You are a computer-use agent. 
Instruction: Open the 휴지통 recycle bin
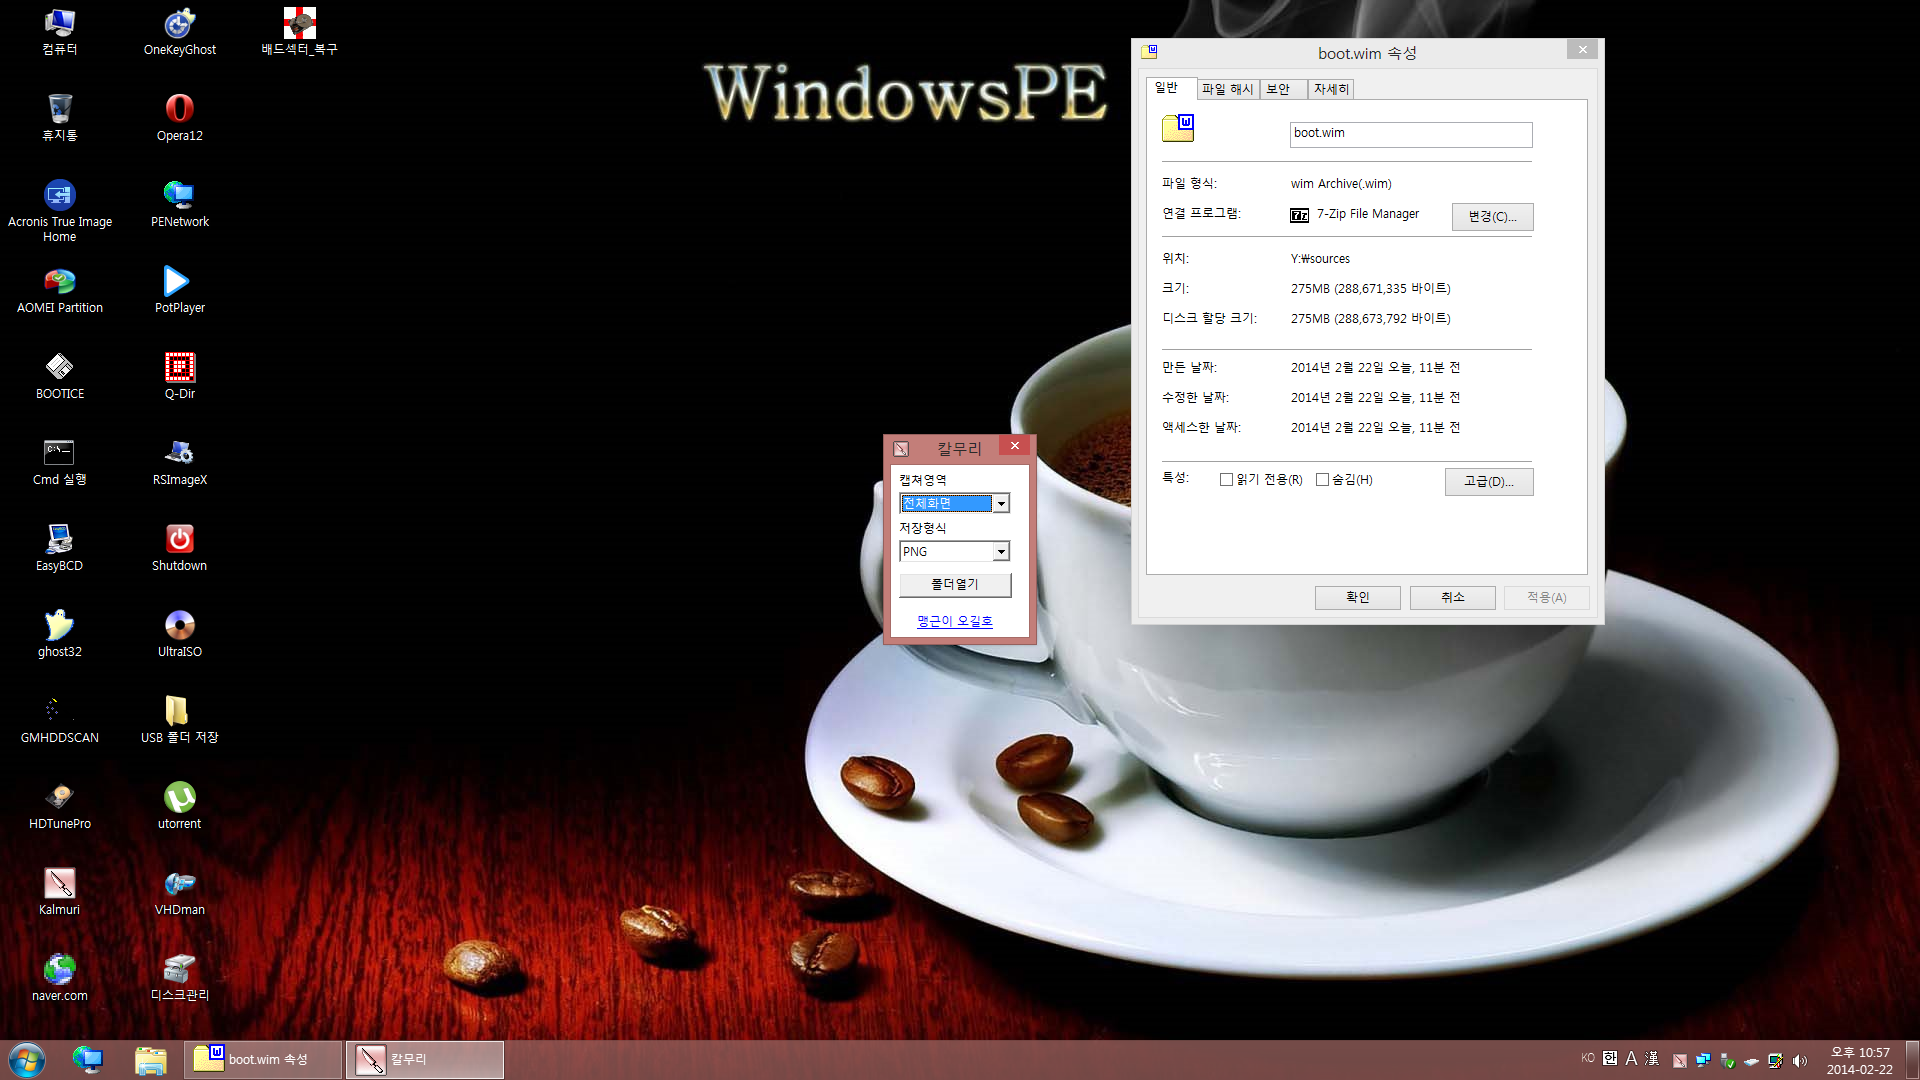60,117
